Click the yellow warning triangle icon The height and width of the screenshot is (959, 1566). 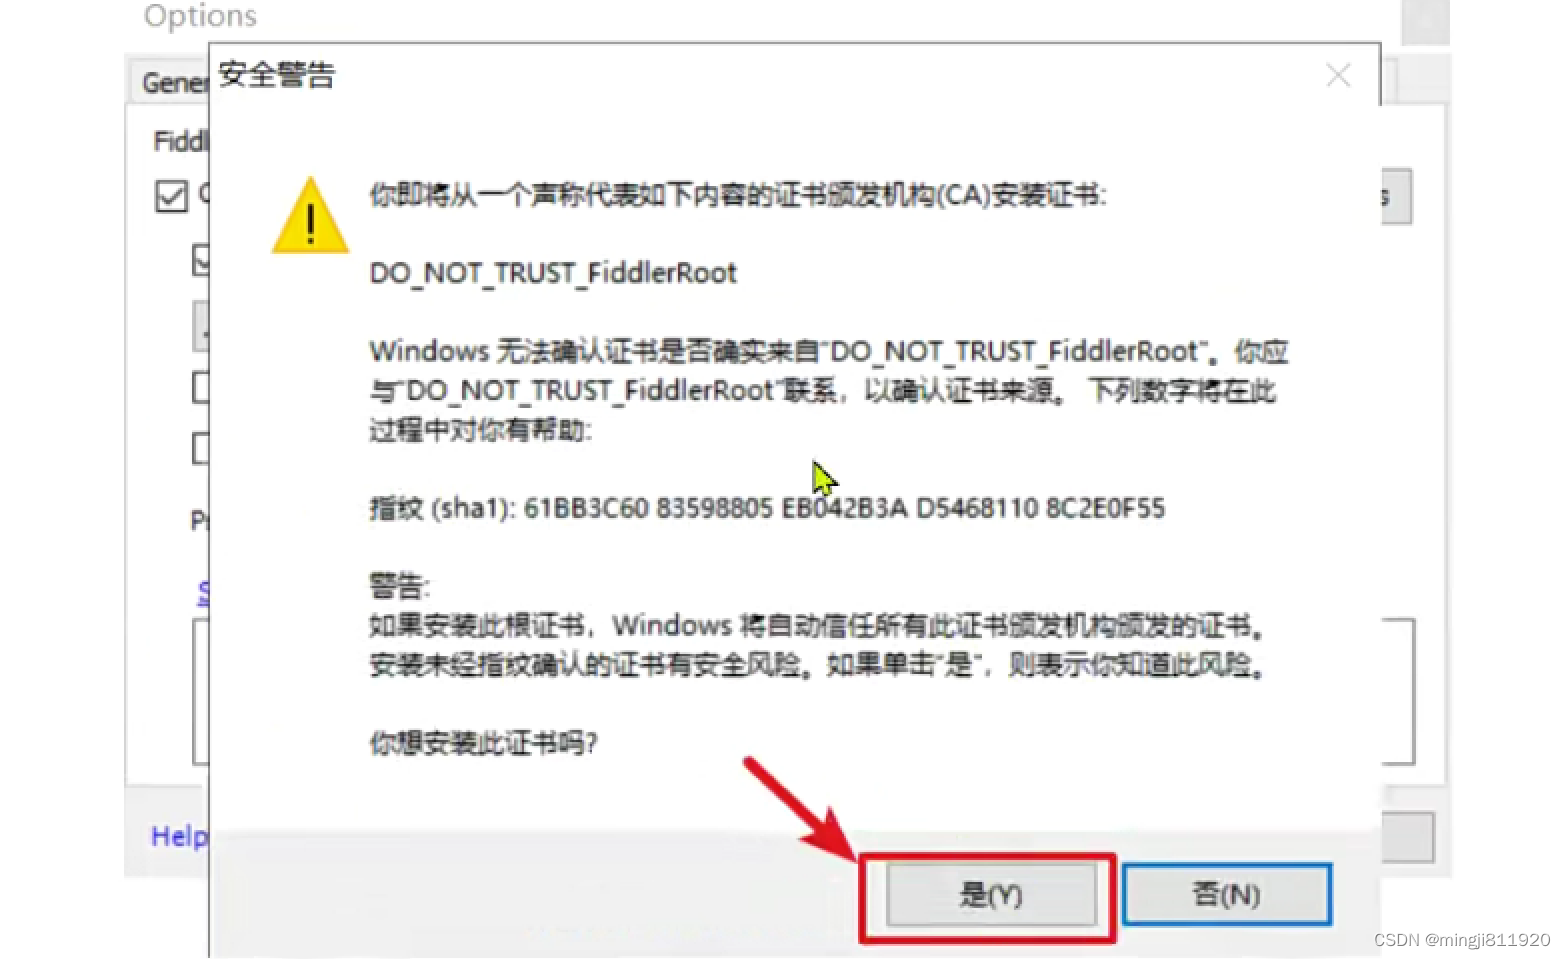310,215
